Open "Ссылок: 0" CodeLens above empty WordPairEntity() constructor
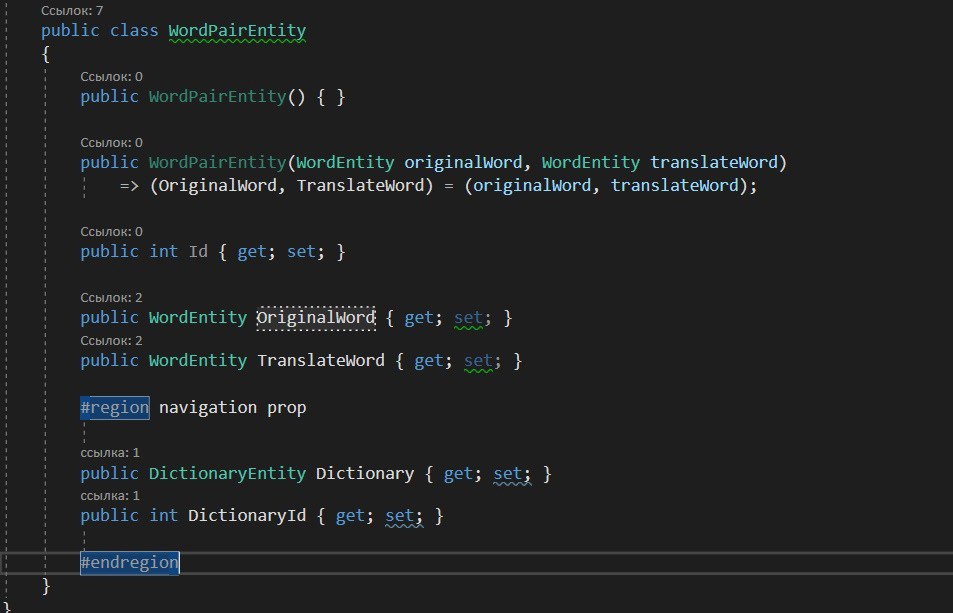 (111, 77)
